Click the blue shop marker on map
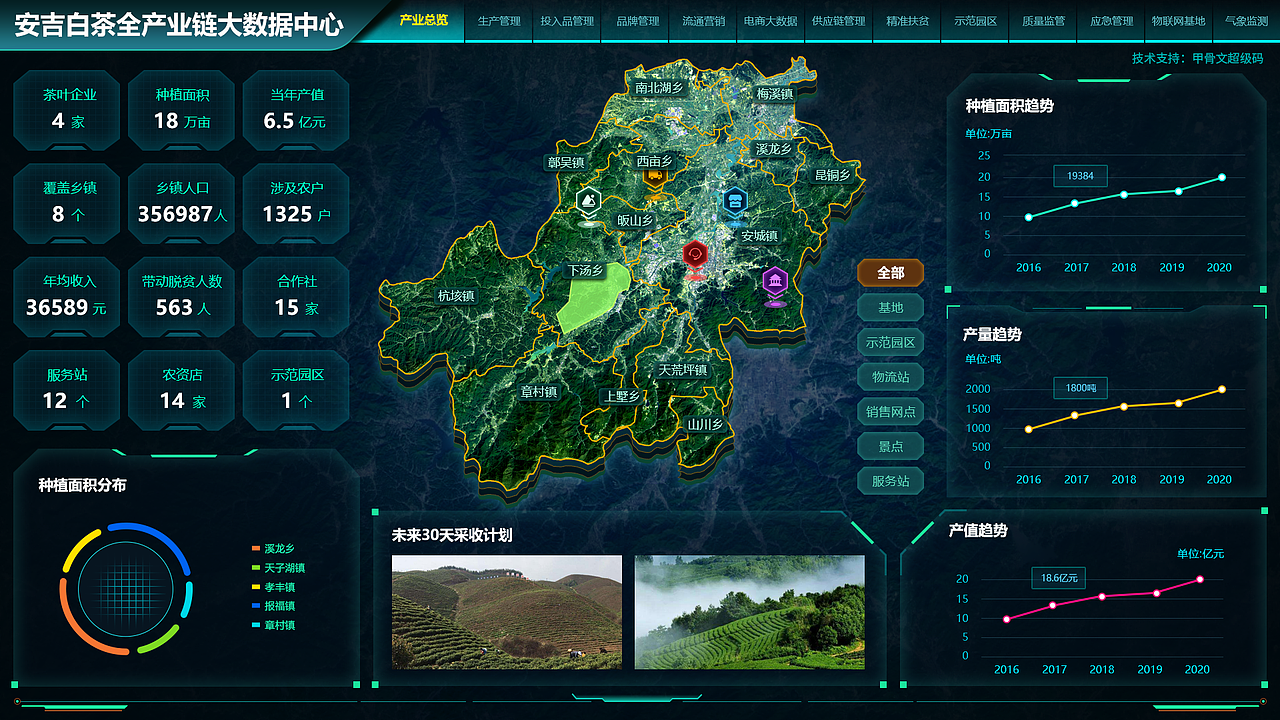The image size is (1280, 720). point(736,203)
